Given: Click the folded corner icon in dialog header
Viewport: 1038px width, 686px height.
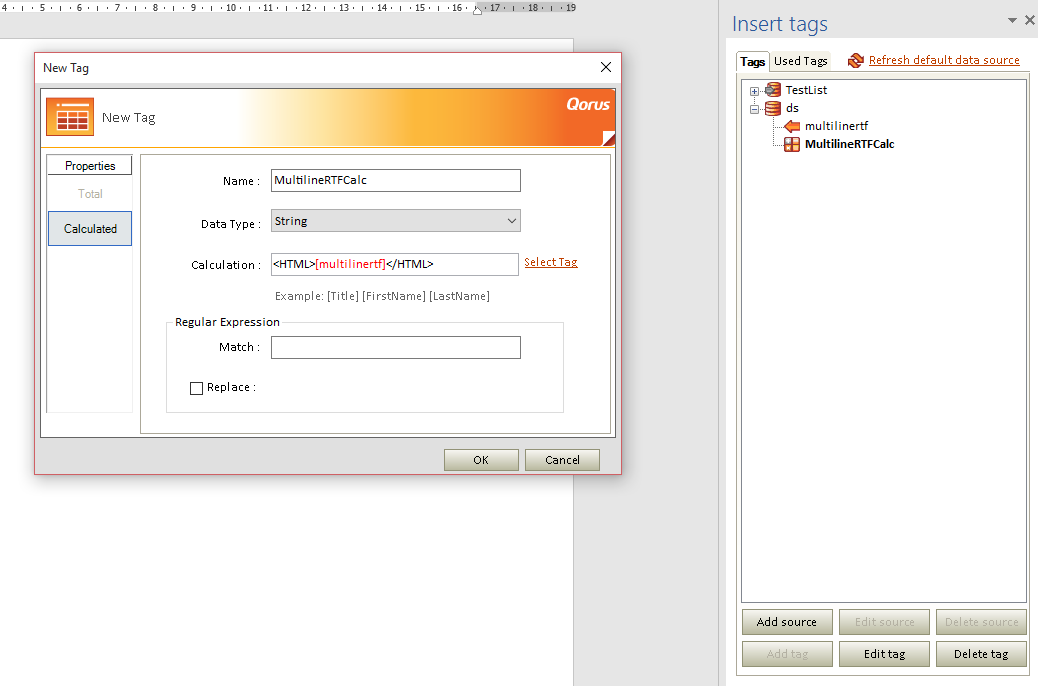Looking at the screenshot, I should pyautogui.click(x=608, y=138).
